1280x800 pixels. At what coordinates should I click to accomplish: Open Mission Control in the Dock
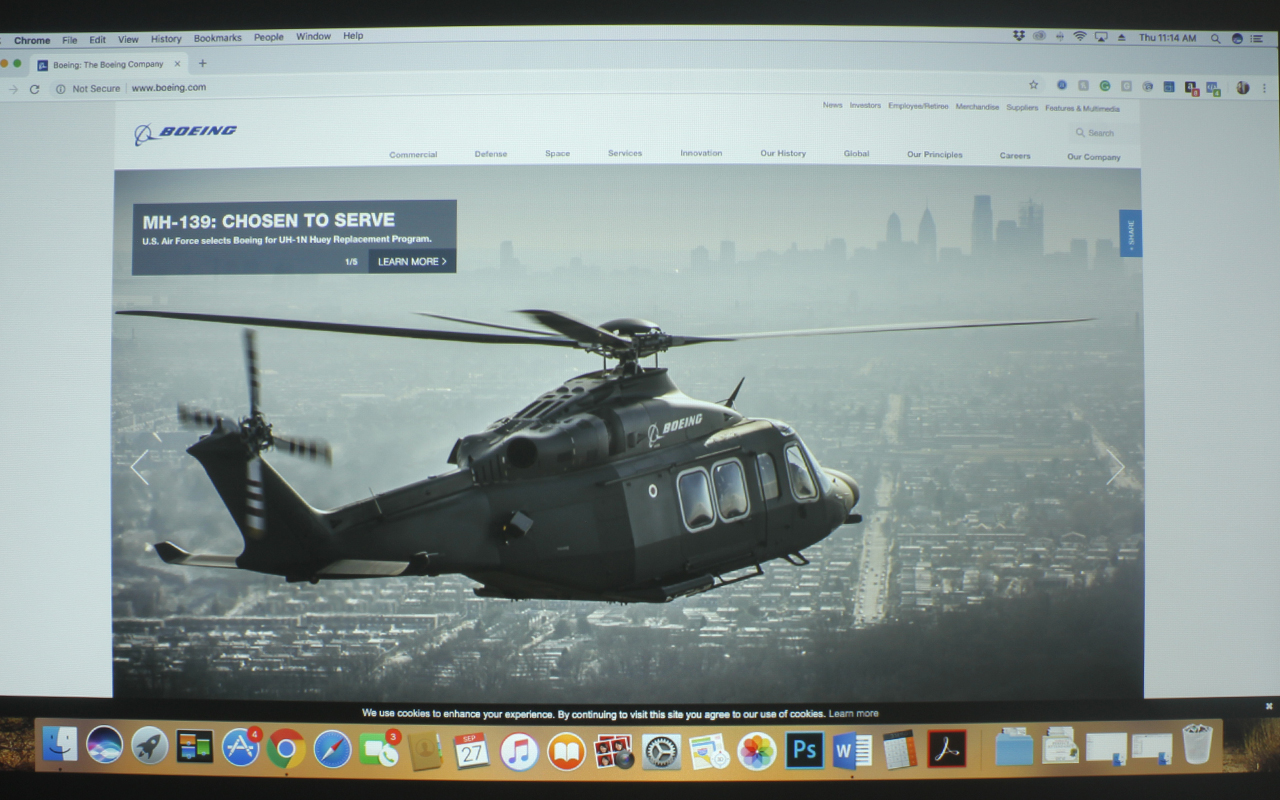point(195,746)
